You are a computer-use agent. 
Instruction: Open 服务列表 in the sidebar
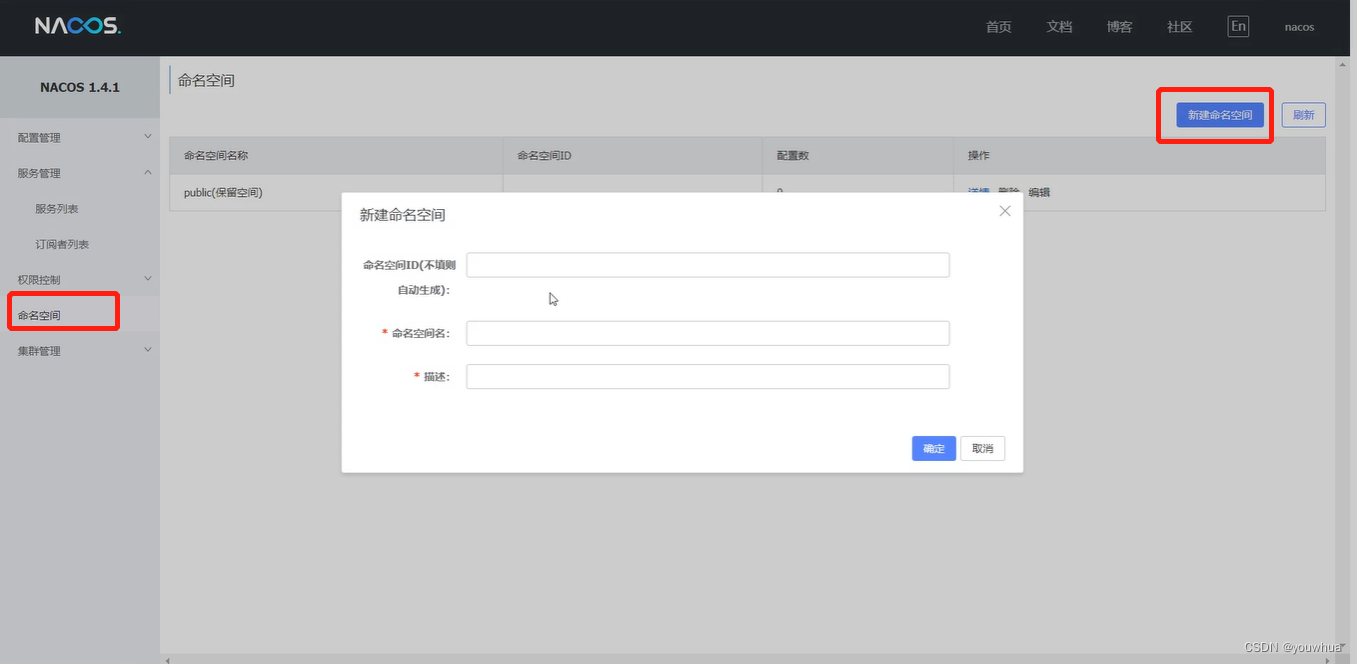(56, 209)
